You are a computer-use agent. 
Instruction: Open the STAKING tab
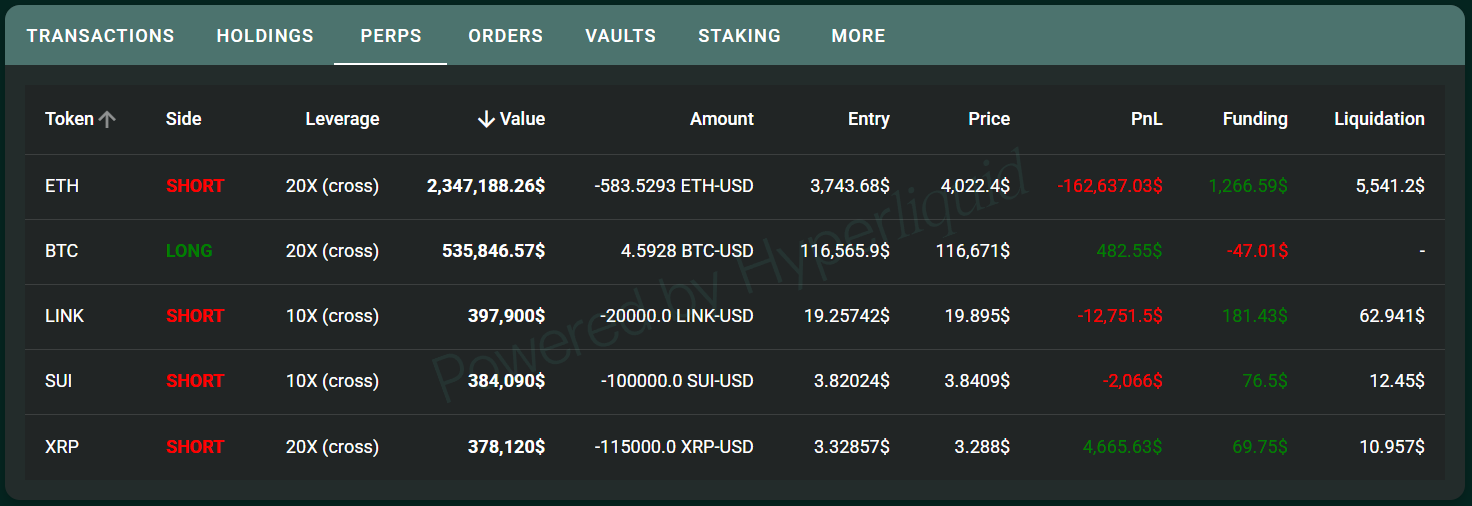[740, 36]
